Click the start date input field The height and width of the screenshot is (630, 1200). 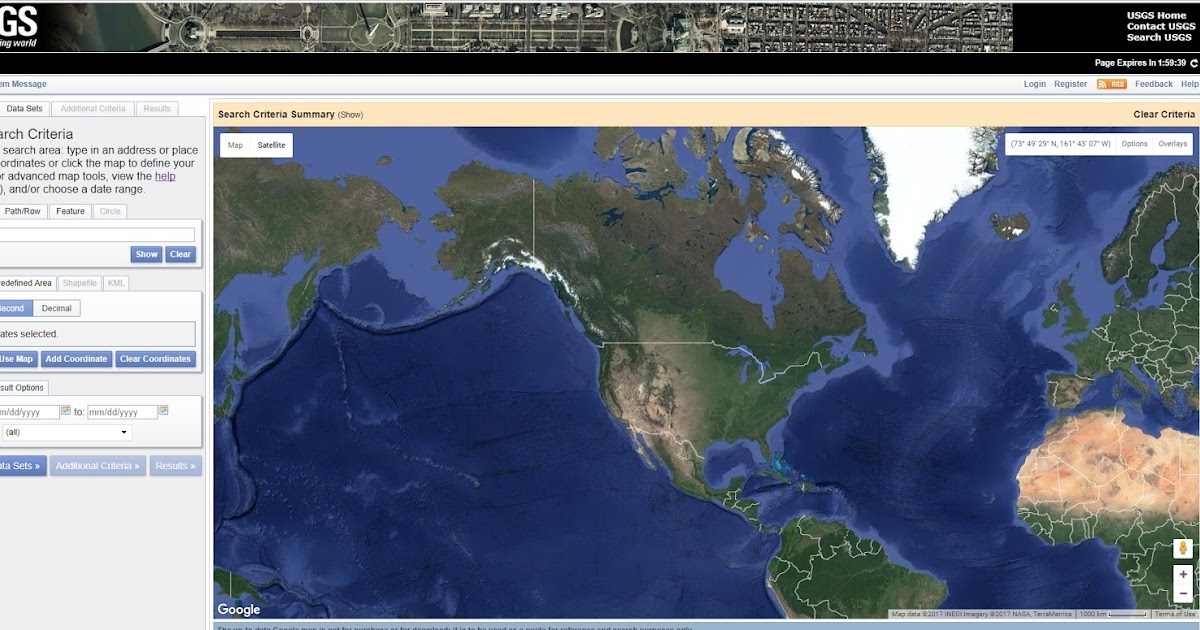[x=28, y=411]
